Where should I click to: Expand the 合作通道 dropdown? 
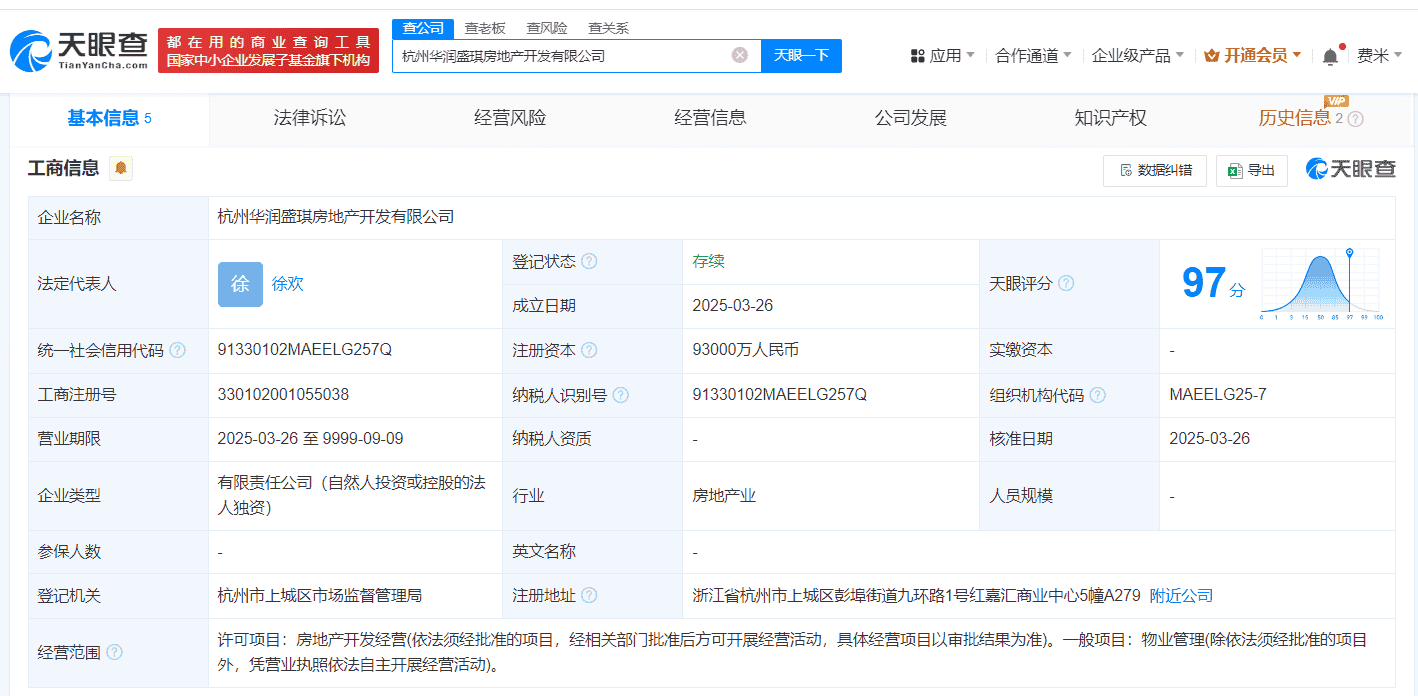tap(1033, 55)
